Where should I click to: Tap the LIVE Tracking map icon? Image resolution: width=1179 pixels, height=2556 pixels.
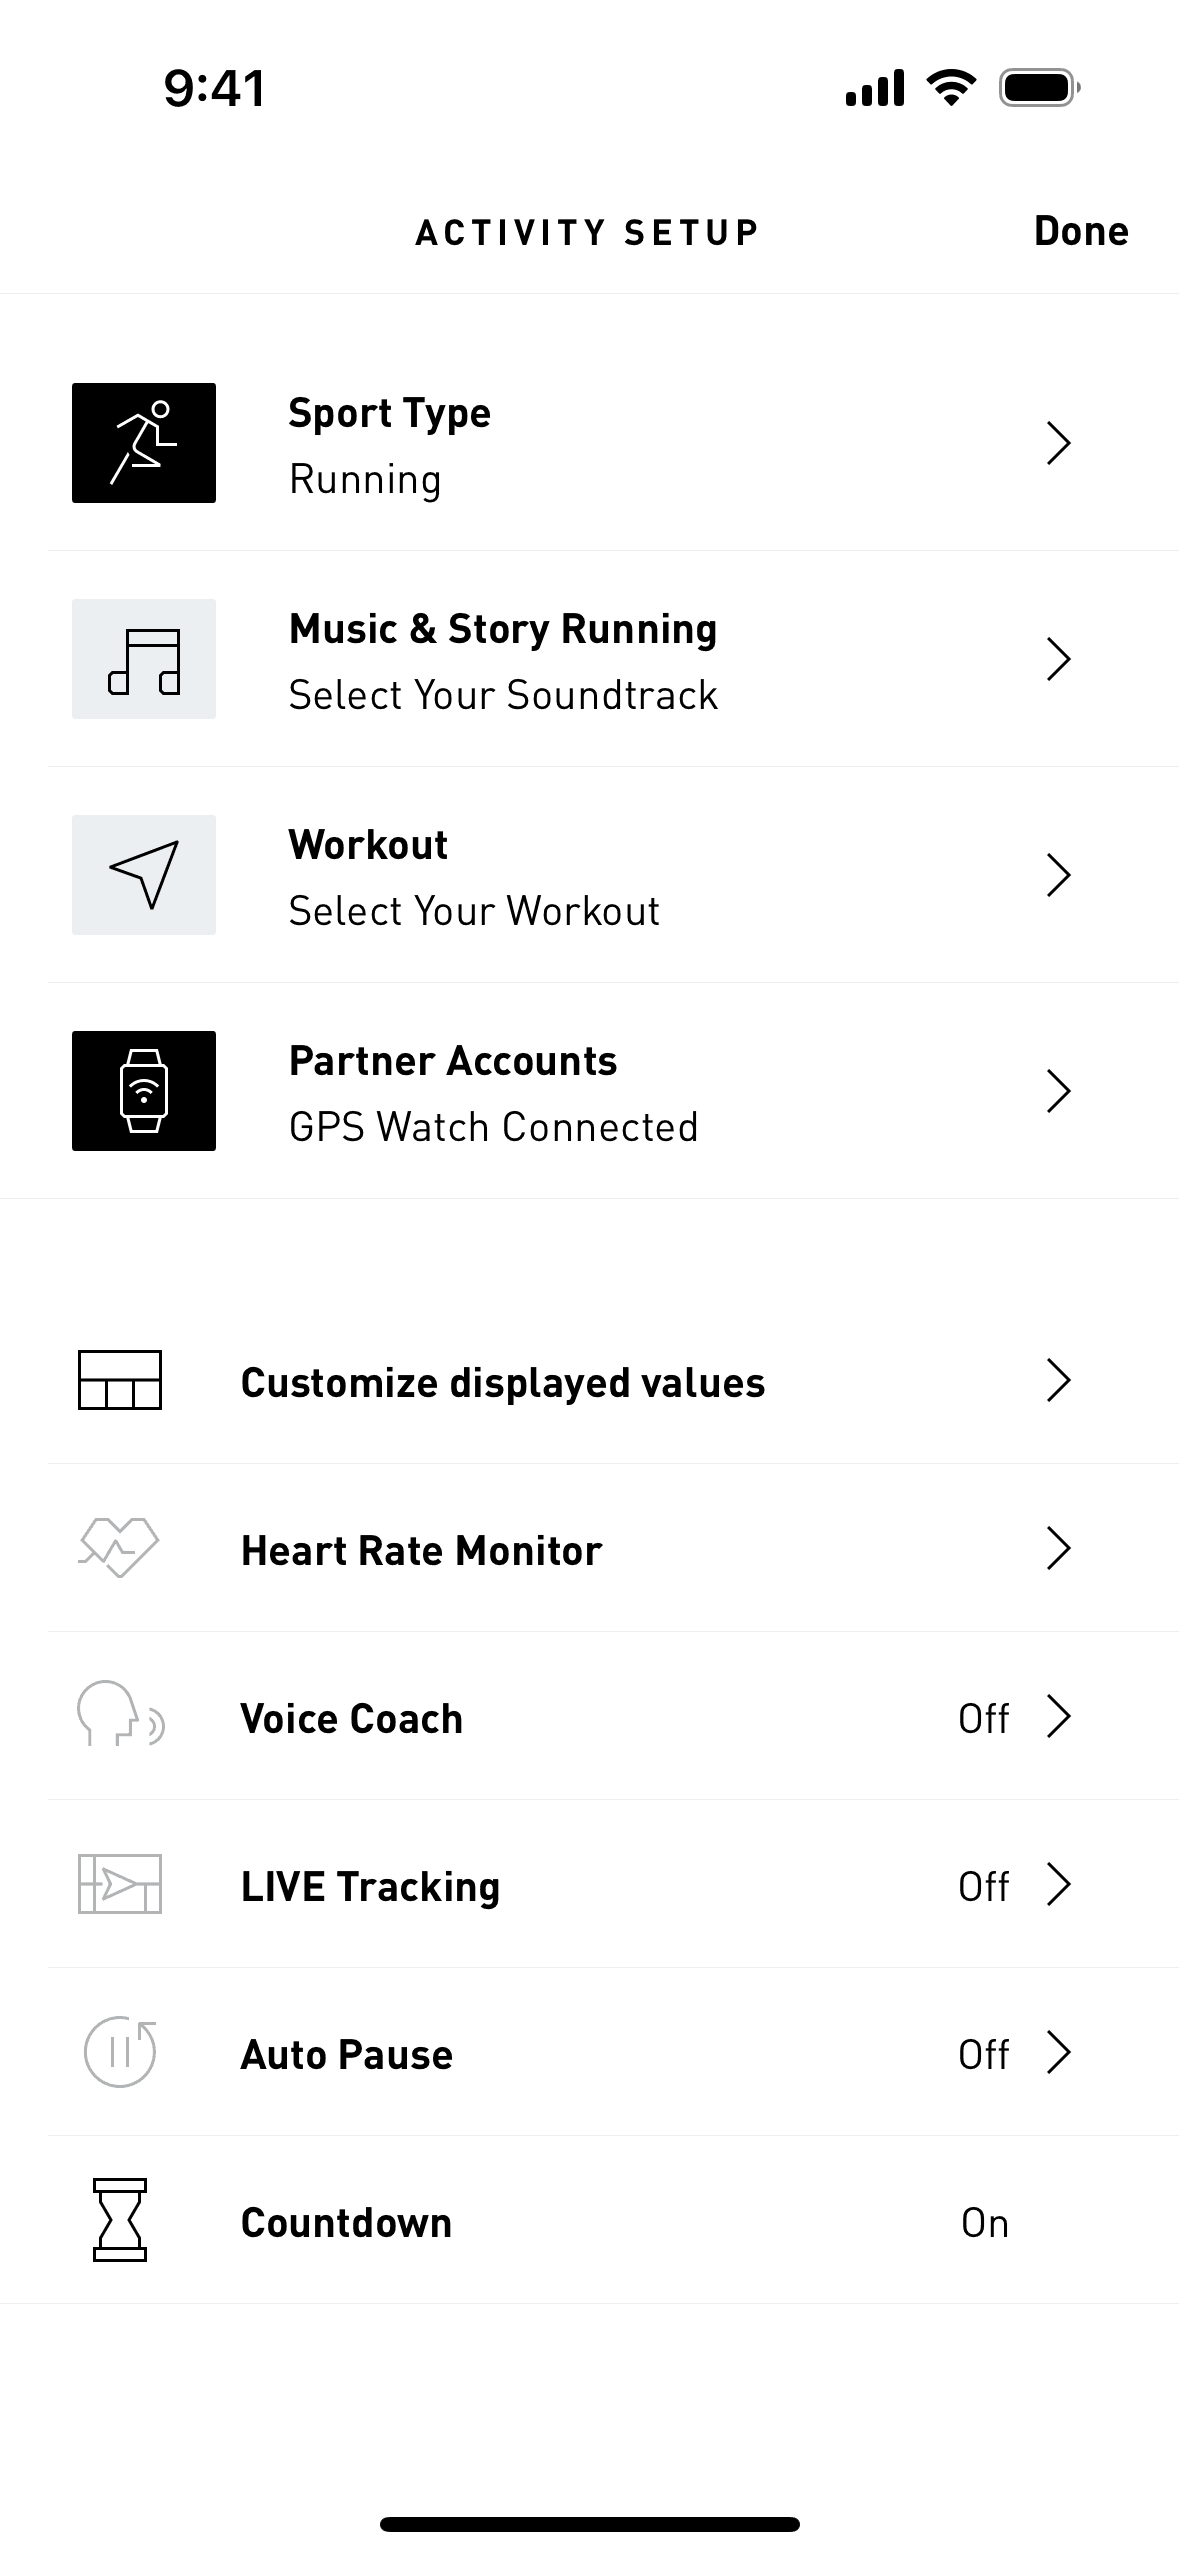(x=120, y=1885)
